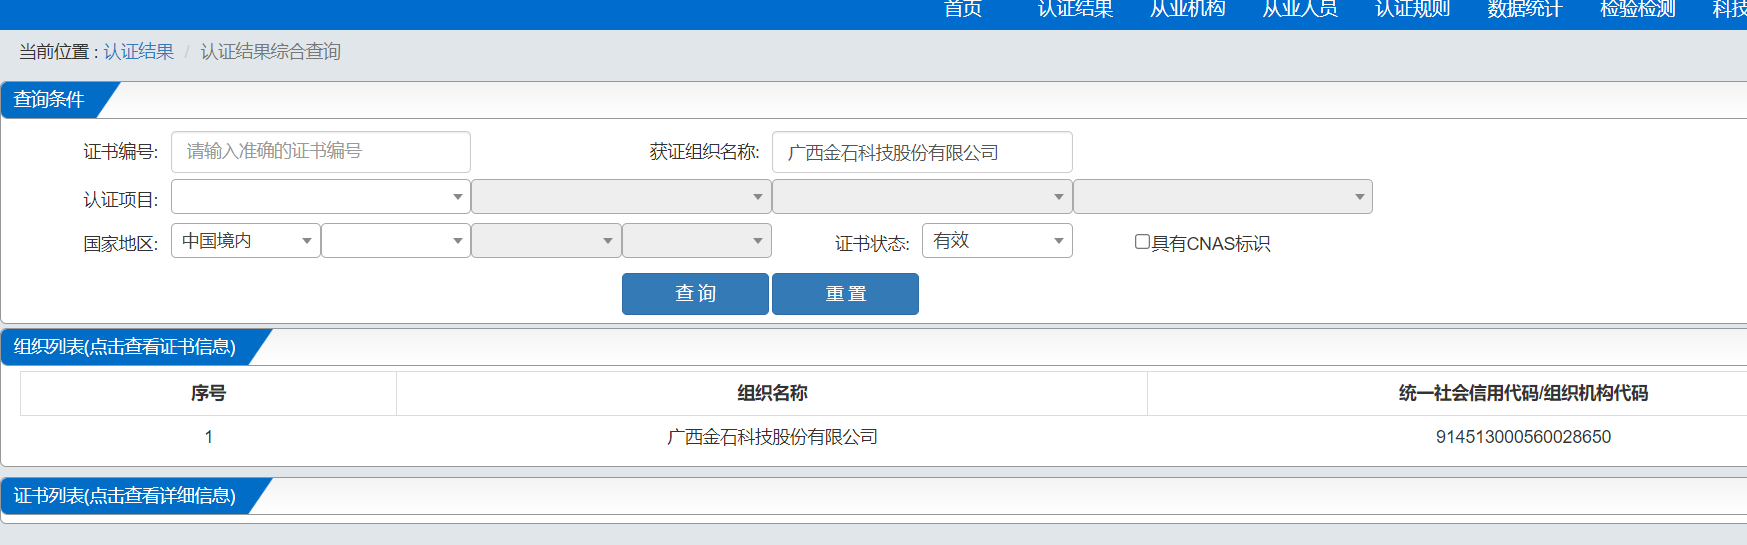Focus the 证书编号 input field
Viewport: 1747px width, 545px height.
coord(321,152)
